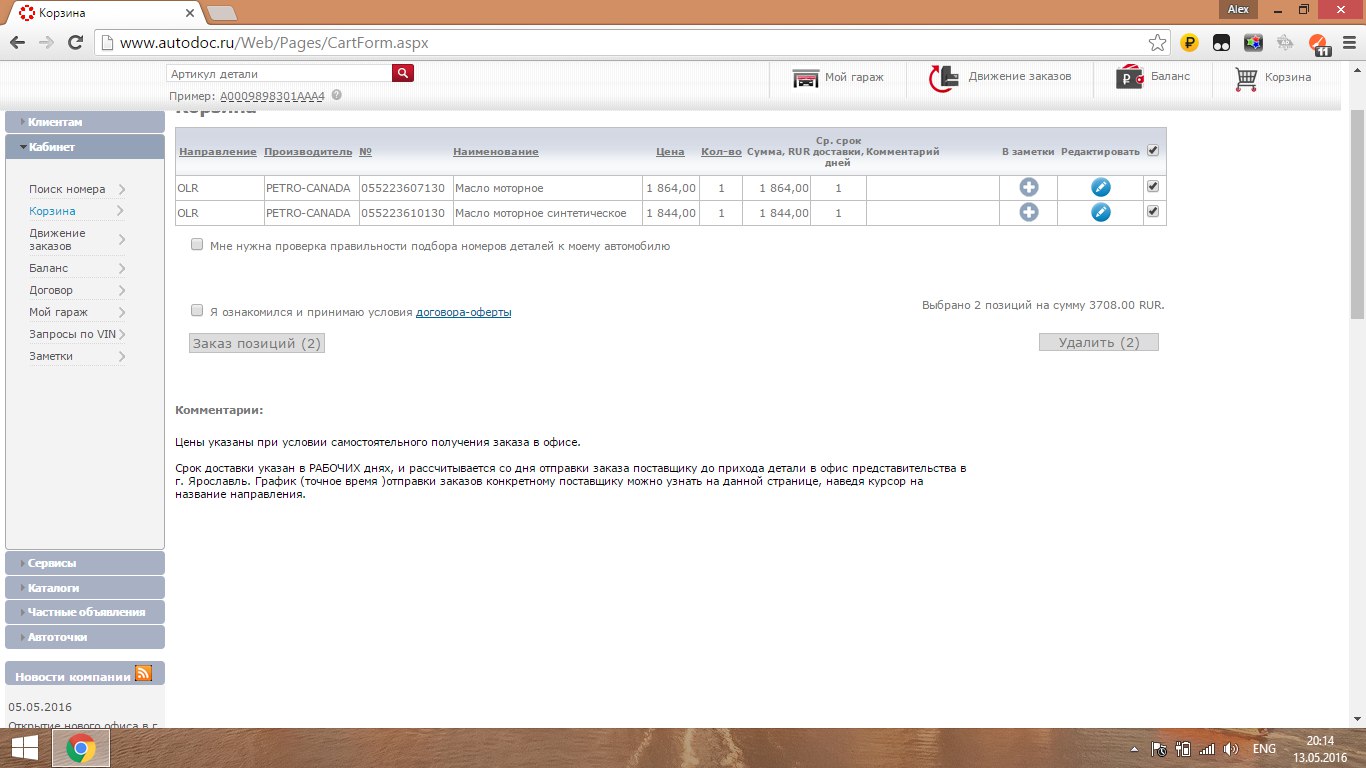Open the Windows Start button
Screen dimensions: 1366x768
[25, 748]
